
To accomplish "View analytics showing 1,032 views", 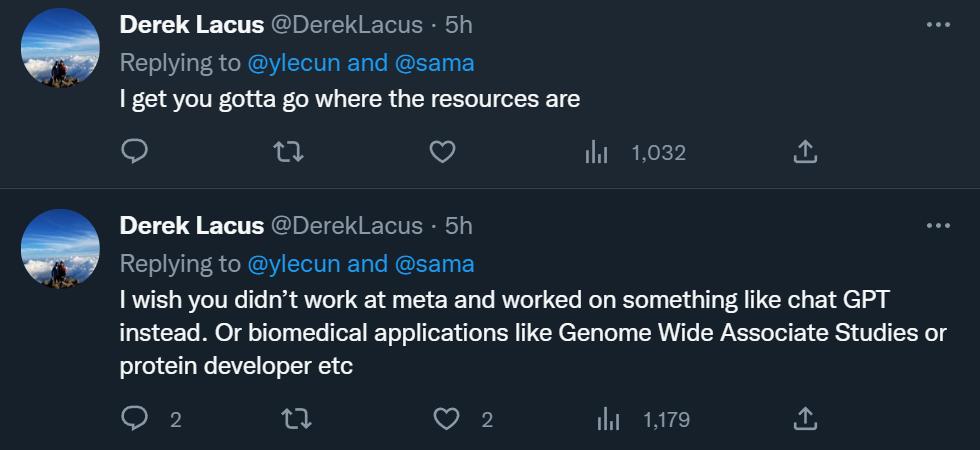I will (x=636, y=152).
